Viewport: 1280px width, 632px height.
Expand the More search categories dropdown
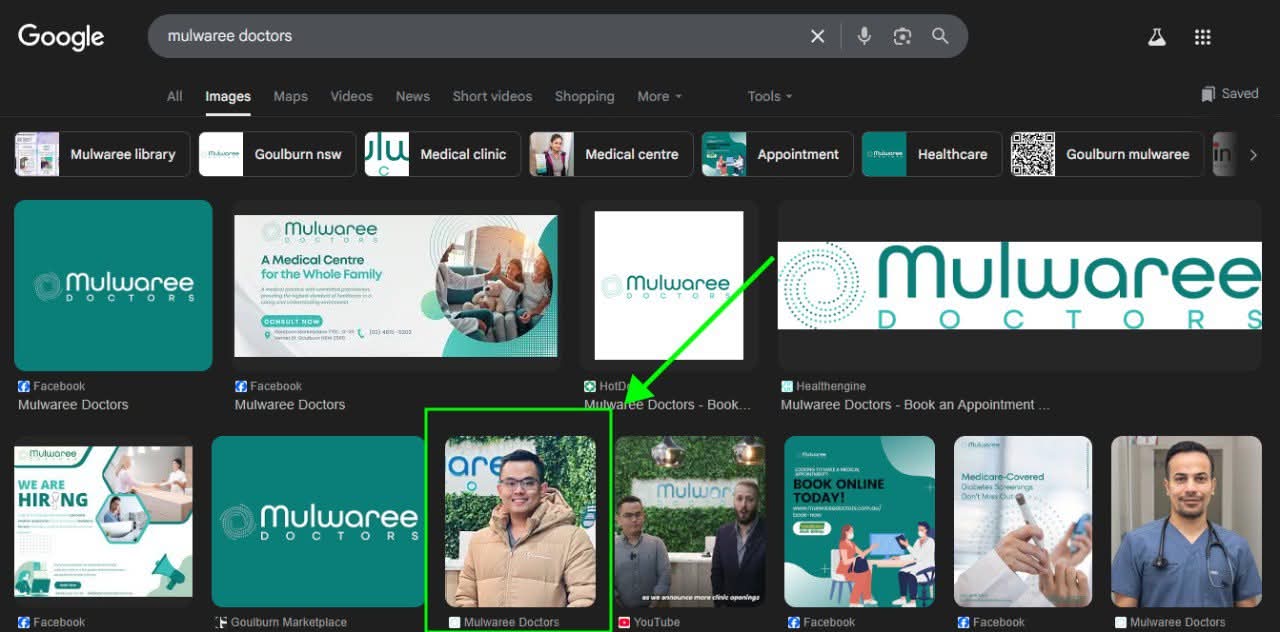(659, 96)
